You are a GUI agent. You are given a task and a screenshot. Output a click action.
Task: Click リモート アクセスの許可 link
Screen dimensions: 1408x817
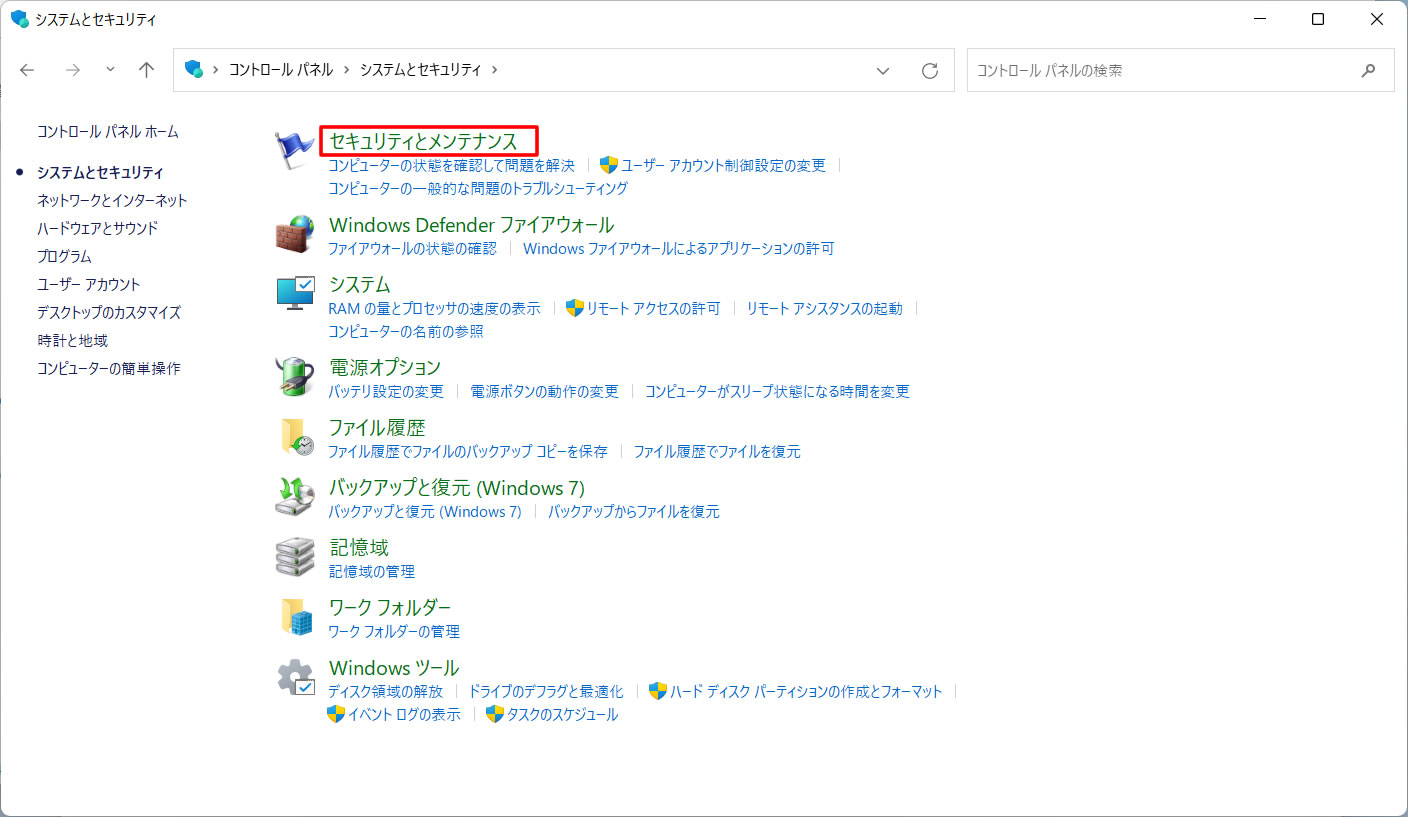coord(653,308)
